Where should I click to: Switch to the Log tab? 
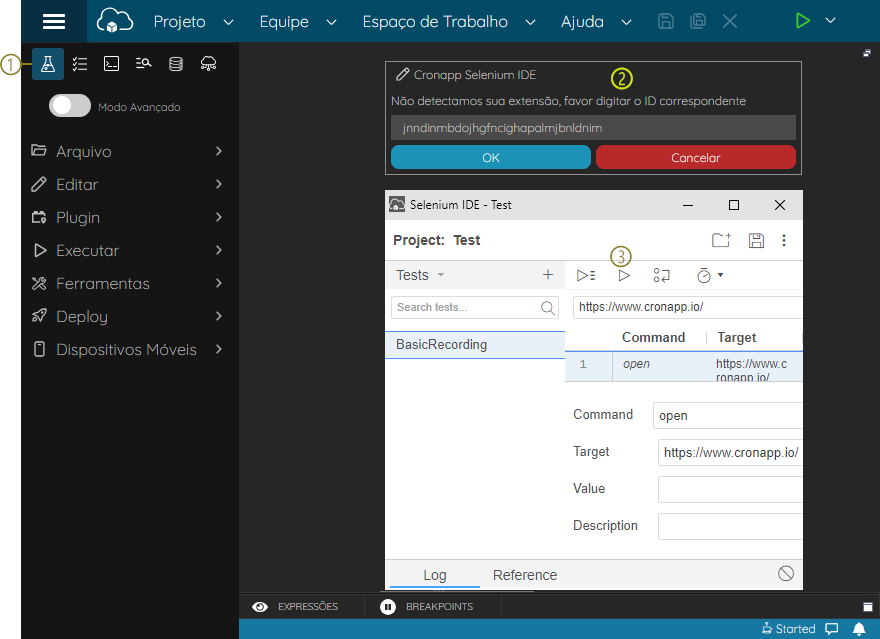coord(435,575)
